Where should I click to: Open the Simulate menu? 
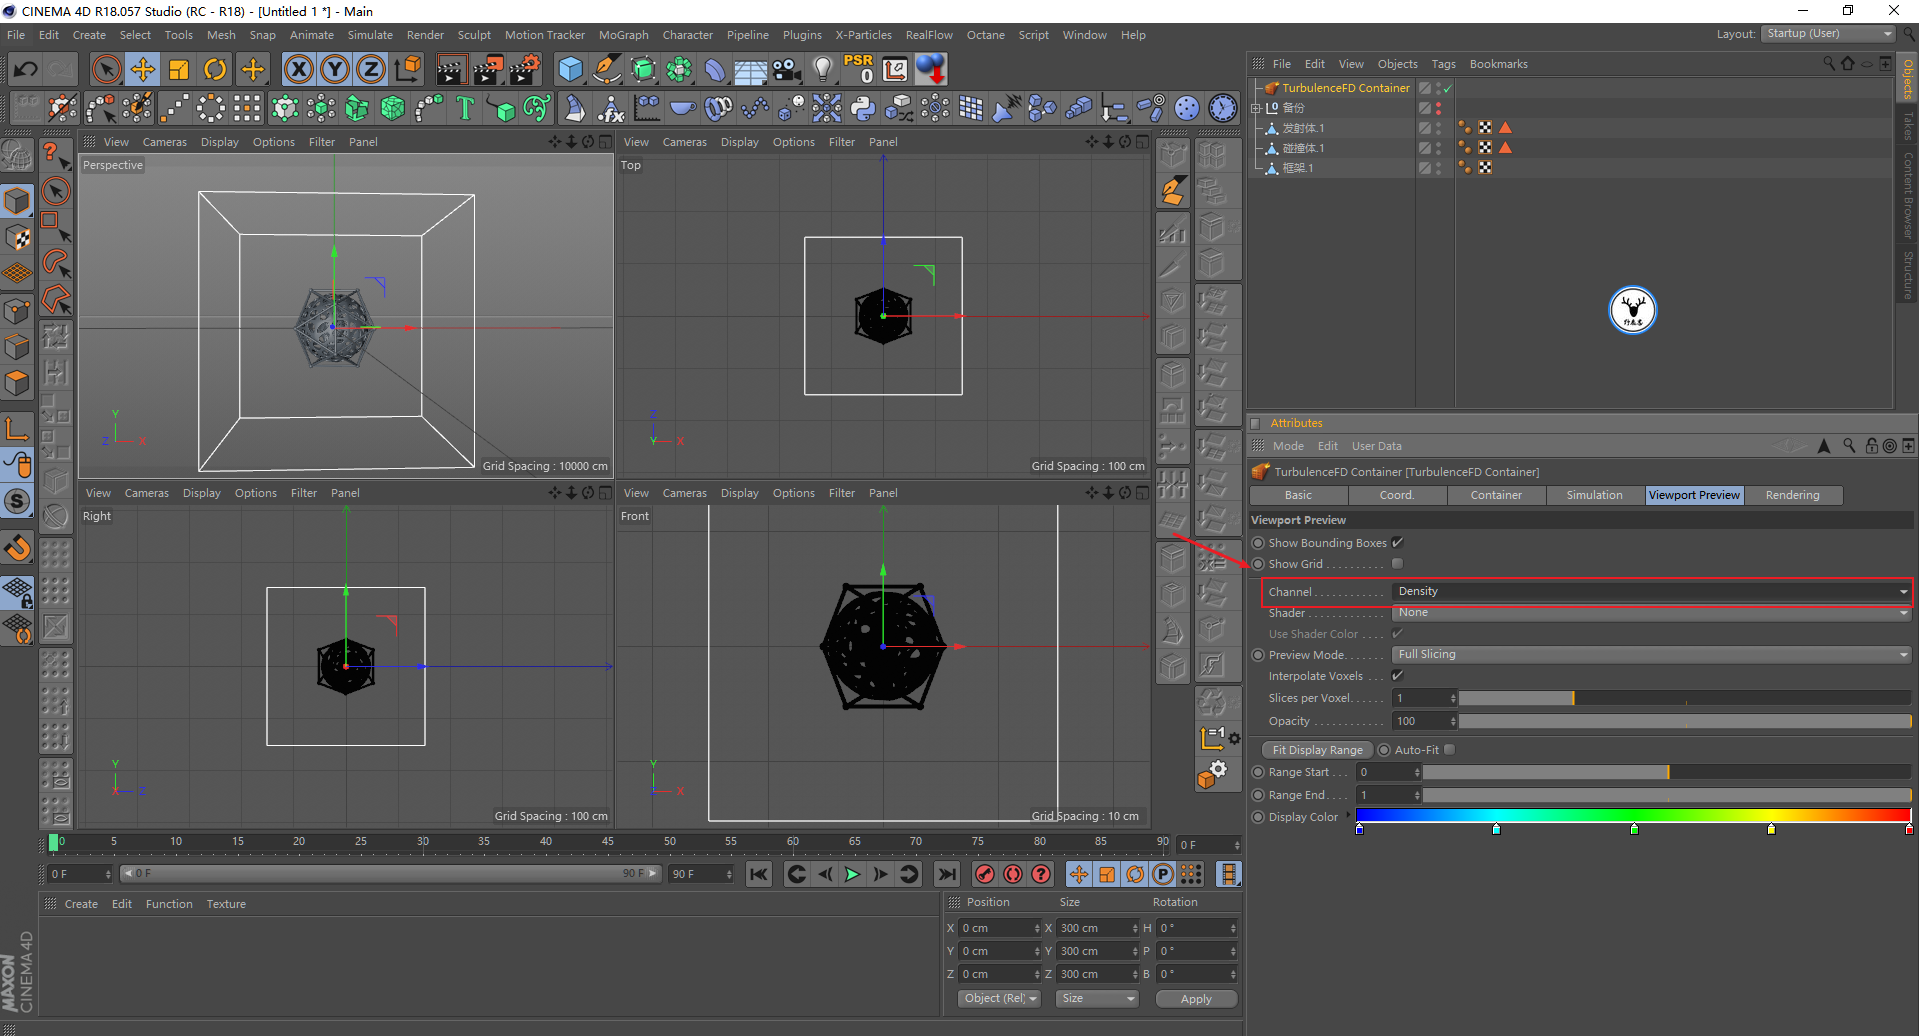370,35
